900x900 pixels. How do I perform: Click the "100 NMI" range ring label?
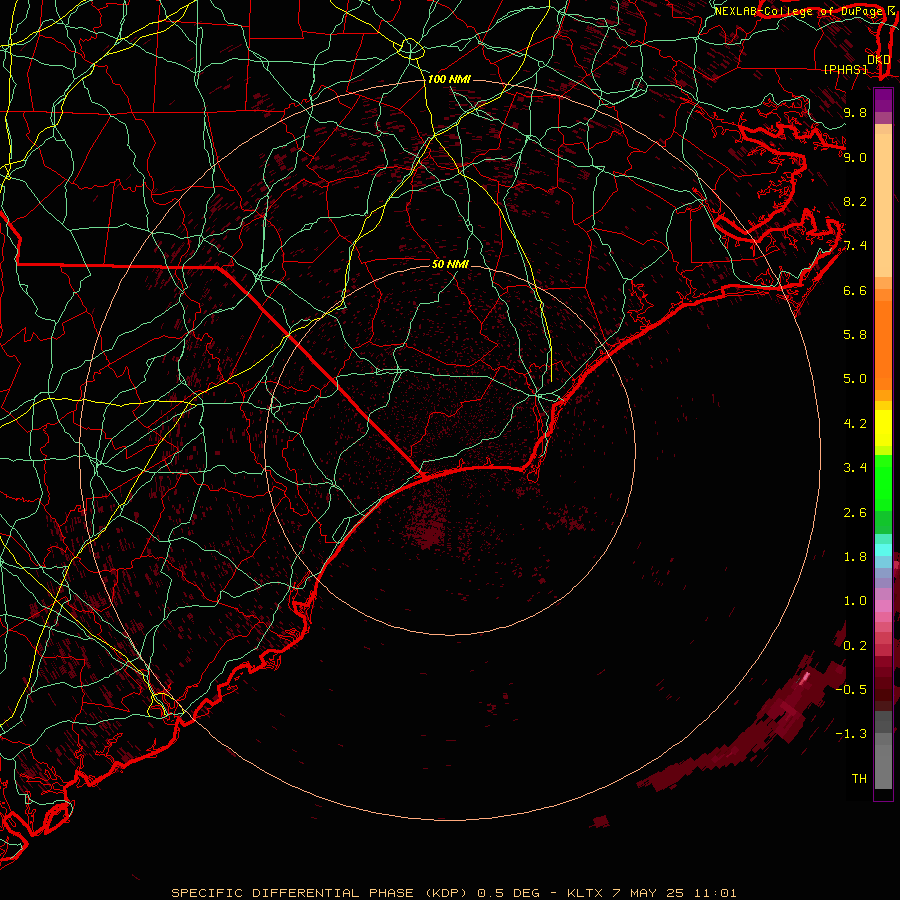tap(449, 79)
